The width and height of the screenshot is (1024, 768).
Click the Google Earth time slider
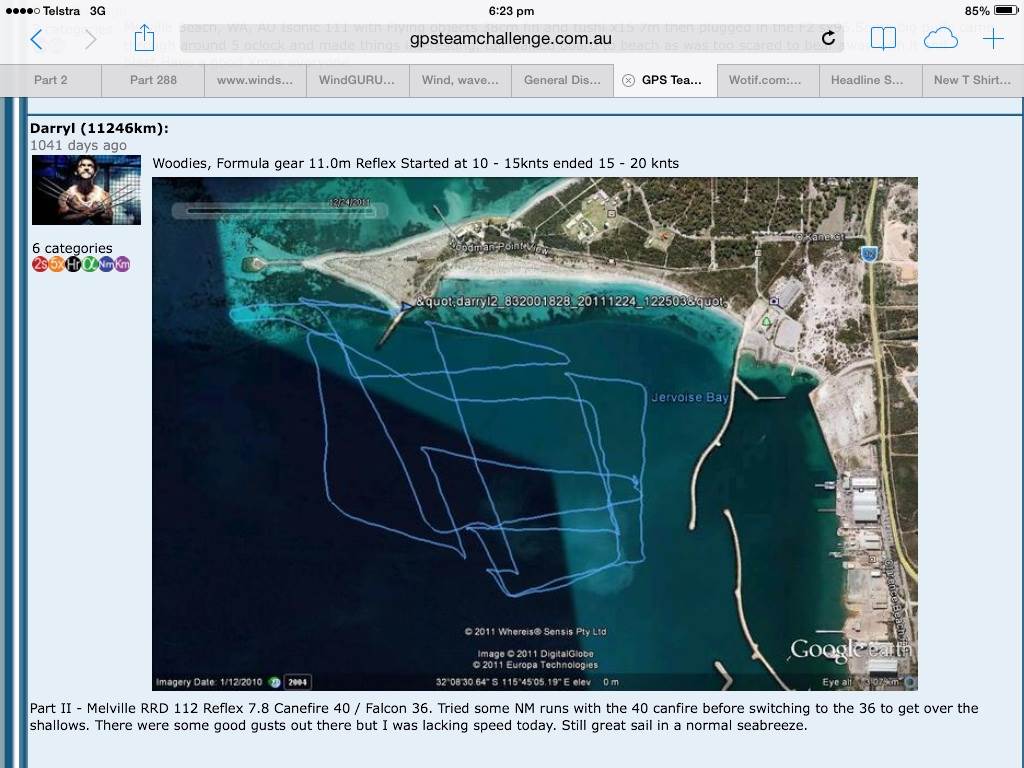272,210
